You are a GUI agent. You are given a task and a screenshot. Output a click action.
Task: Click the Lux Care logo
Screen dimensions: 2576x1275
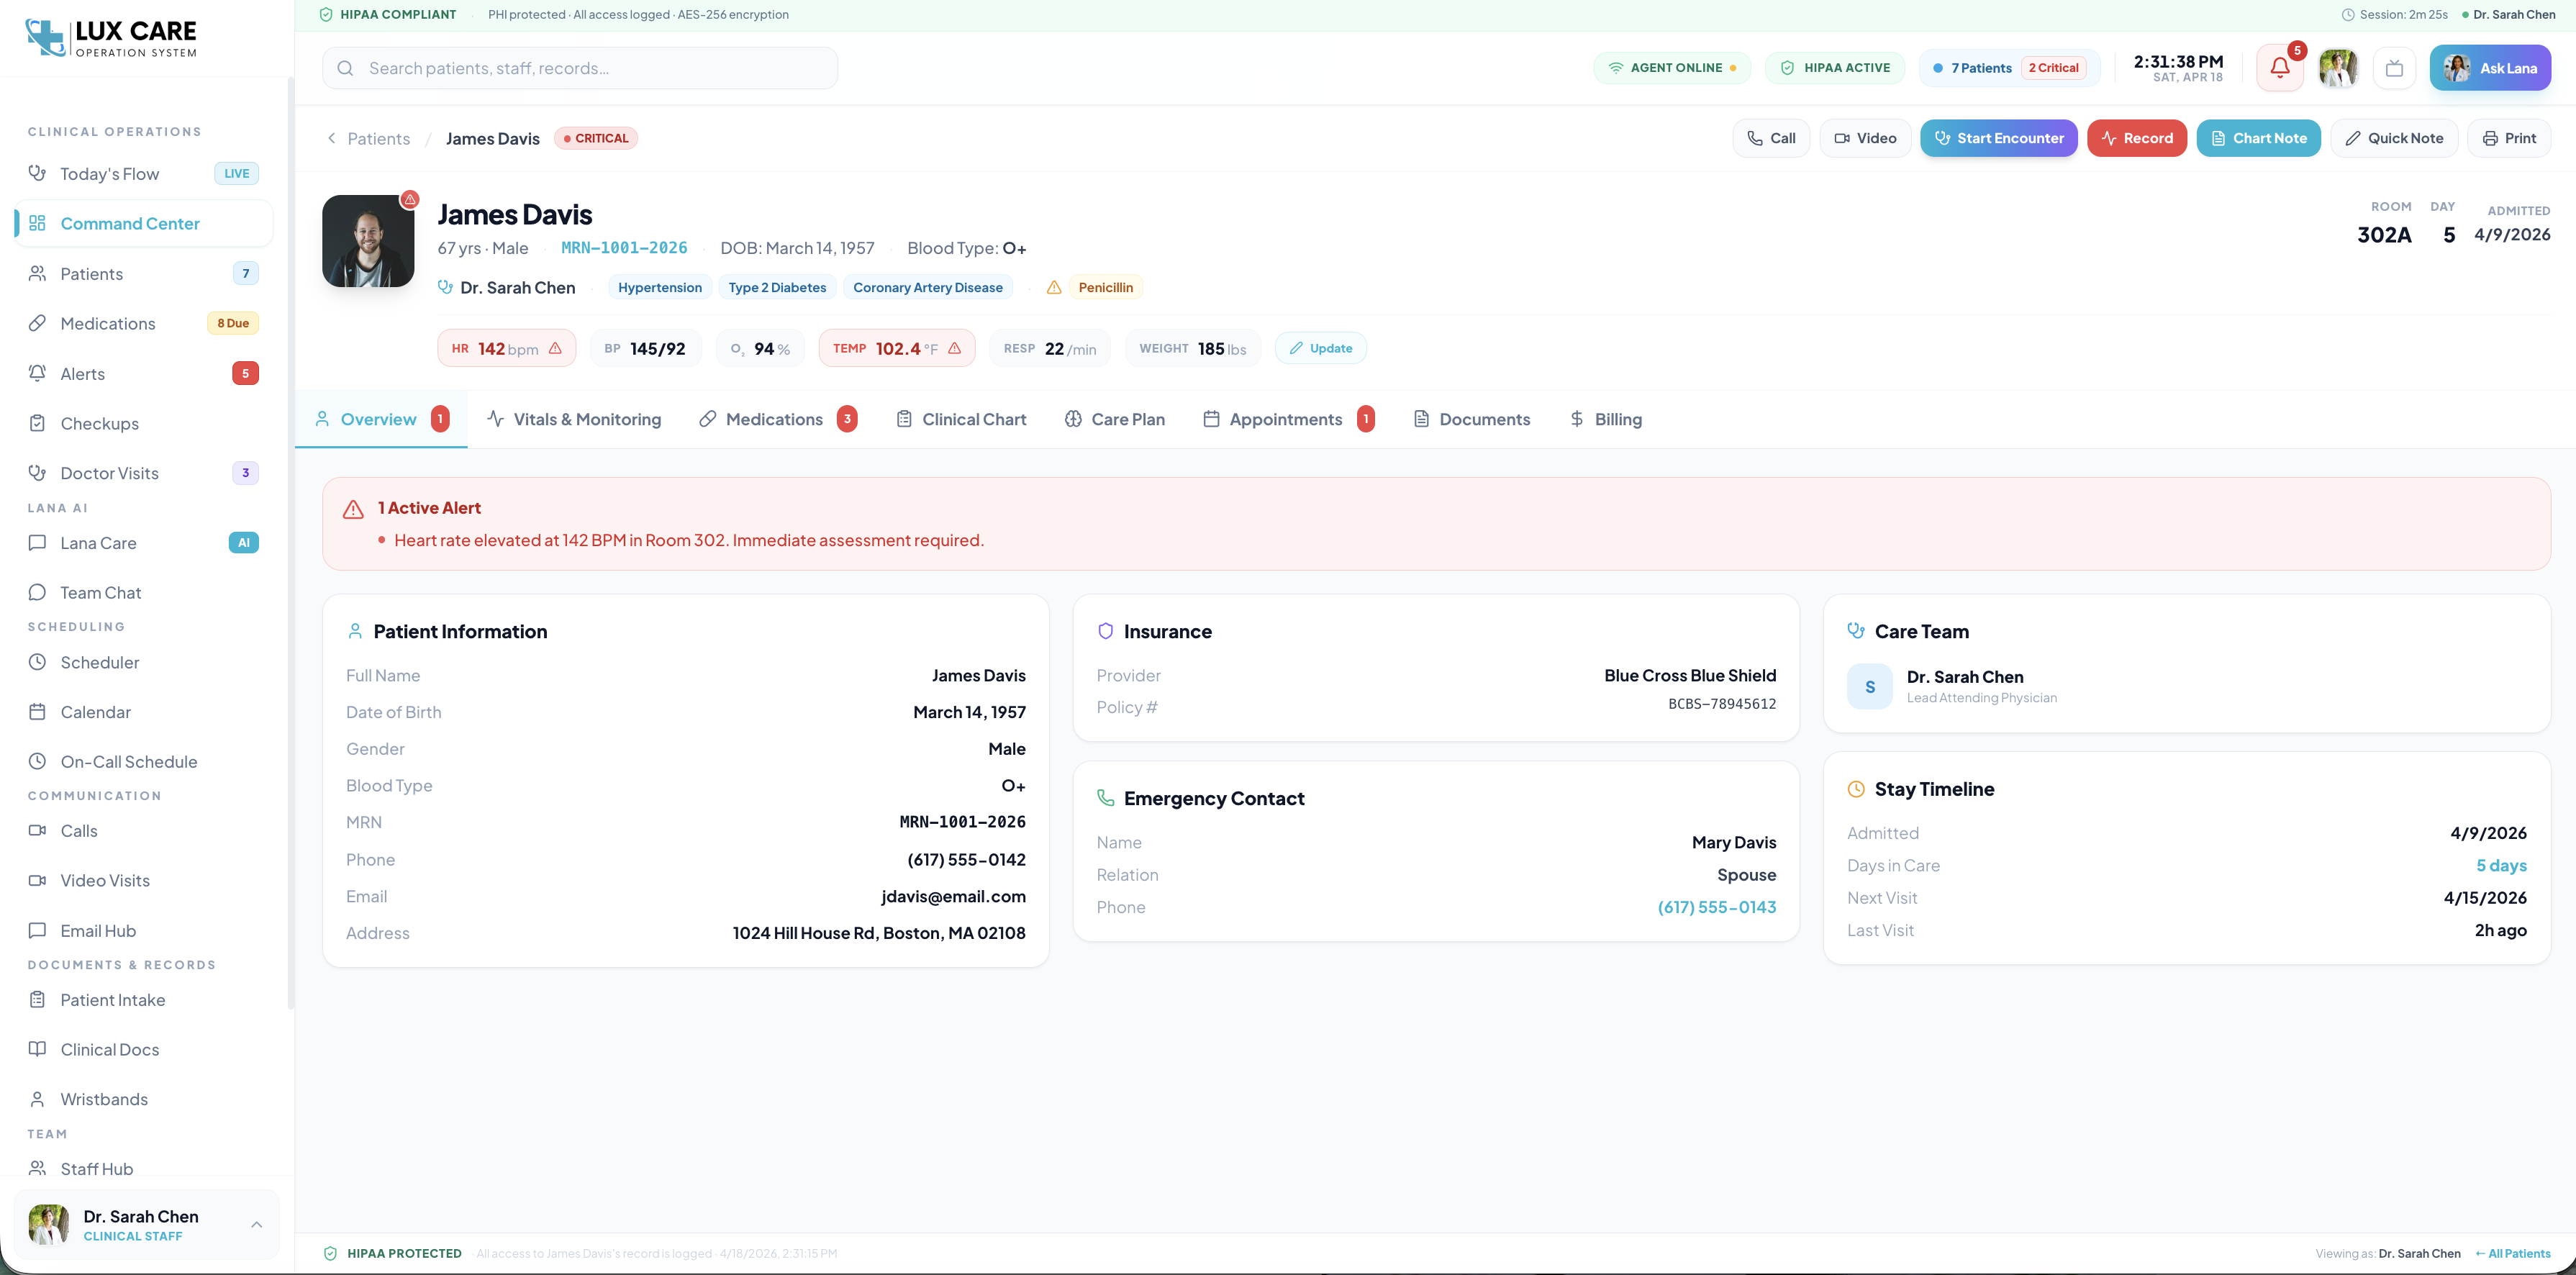click(111, 38)
